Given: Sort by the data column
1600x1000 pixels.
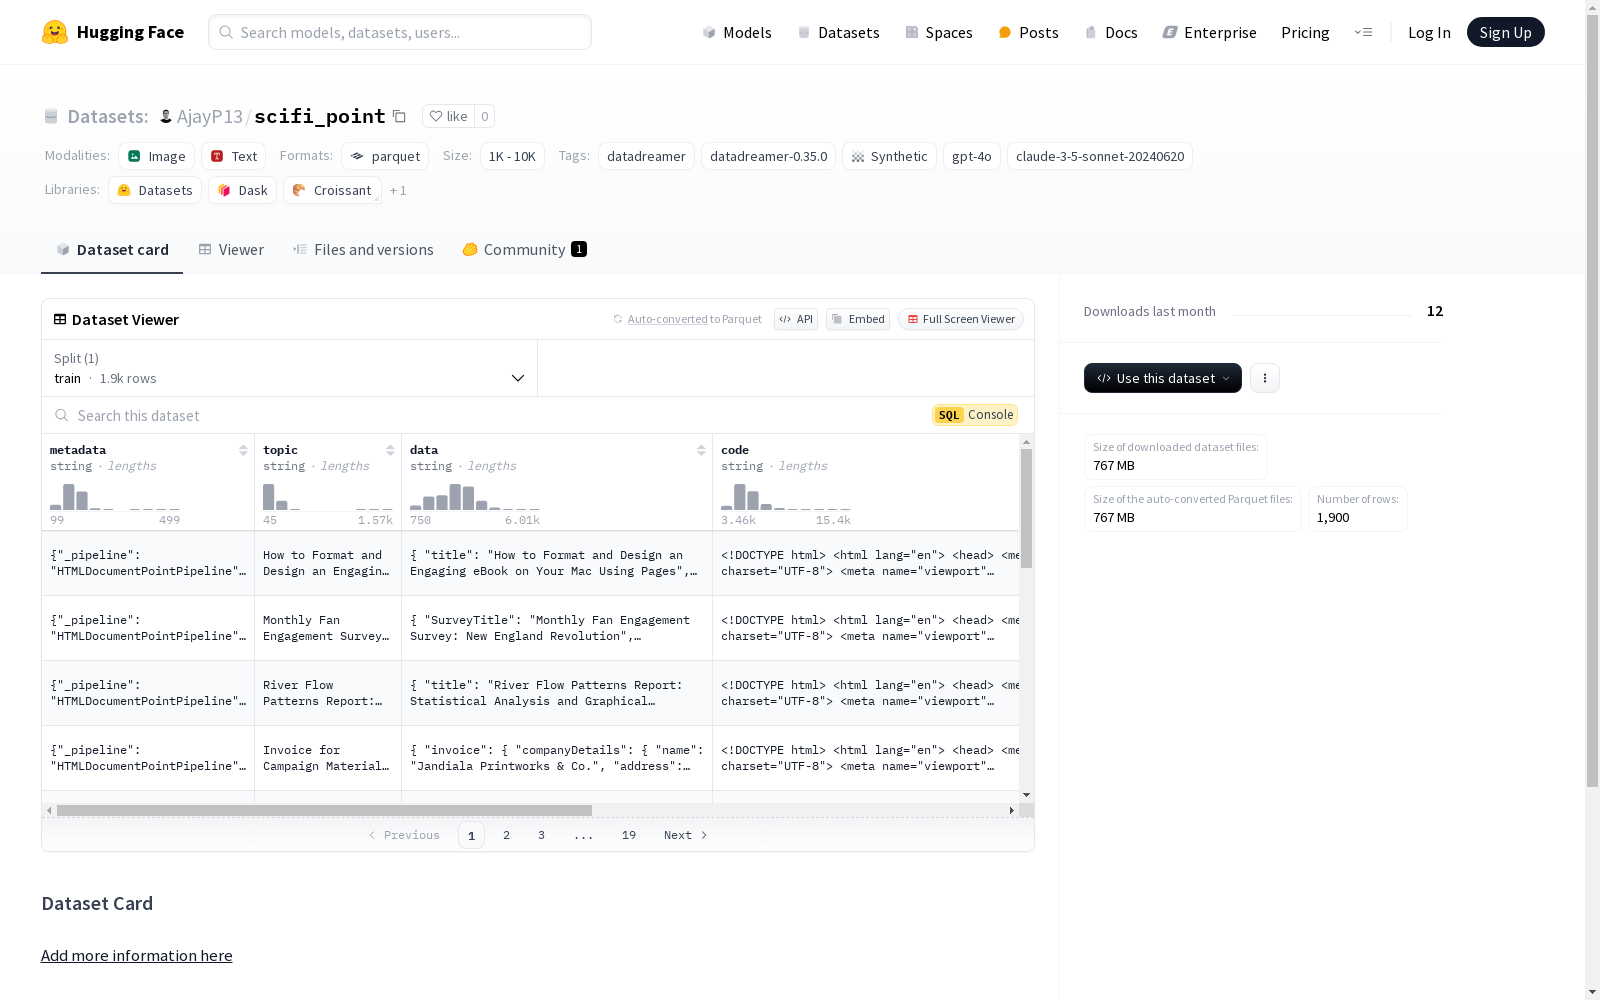Looking at the screenshot, I should [x=701, y=450].
